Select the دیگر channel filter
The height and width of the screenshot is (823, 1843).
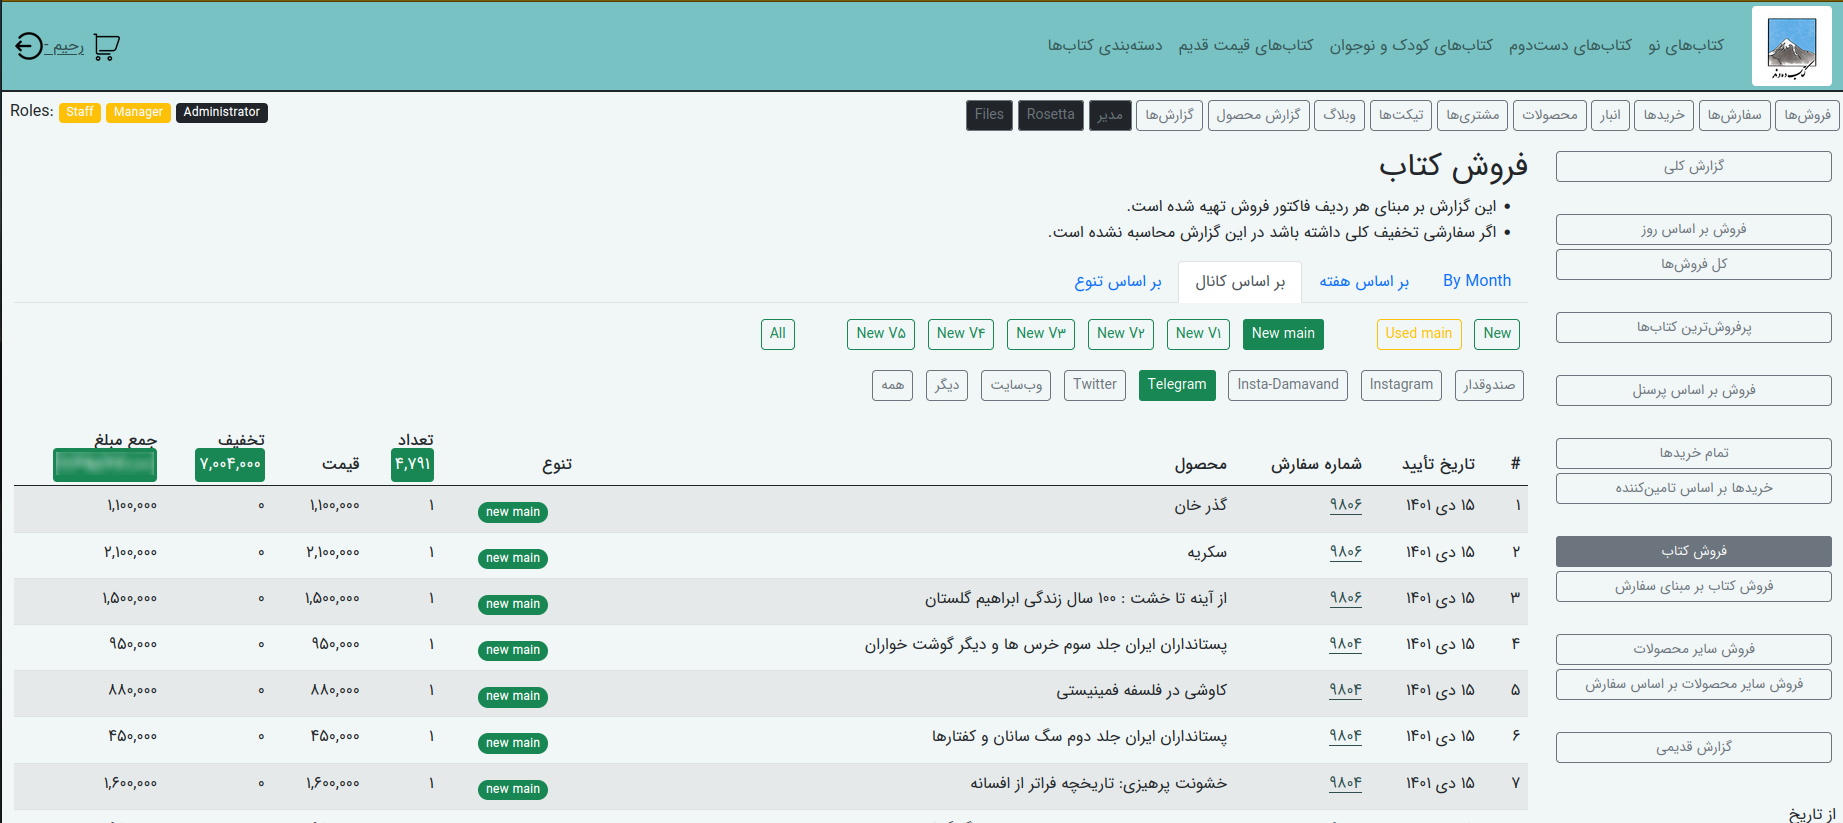pos(947,385)
